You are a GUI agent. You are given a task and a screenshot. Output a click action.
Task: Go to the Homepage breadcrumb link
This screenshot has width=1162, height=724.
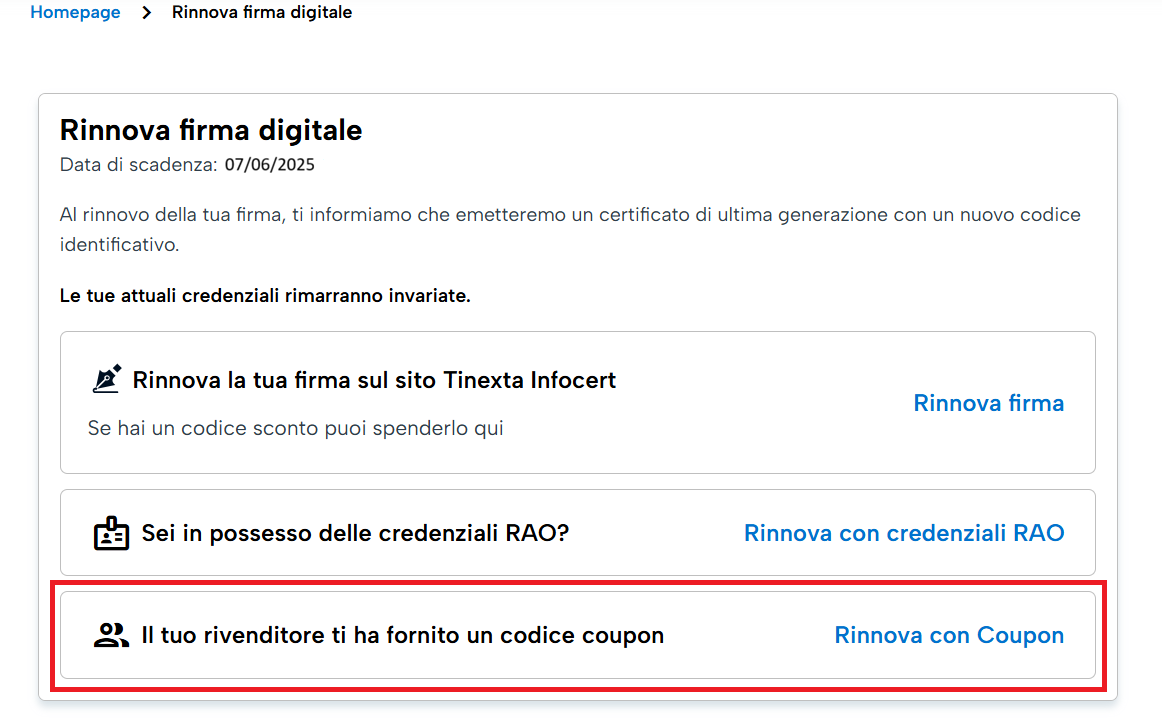pyautogui.click(x=75, y=13)
